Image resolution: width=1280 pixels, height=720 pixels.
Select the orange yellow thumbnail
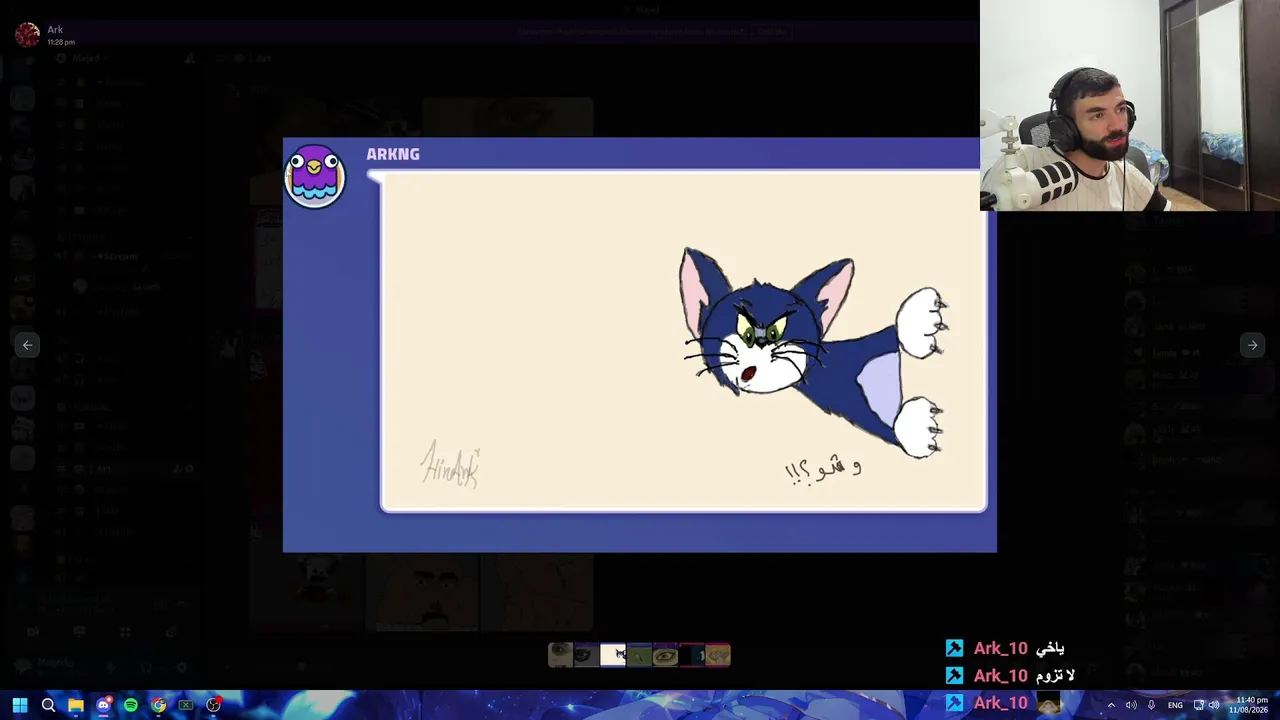pos(718,655)
